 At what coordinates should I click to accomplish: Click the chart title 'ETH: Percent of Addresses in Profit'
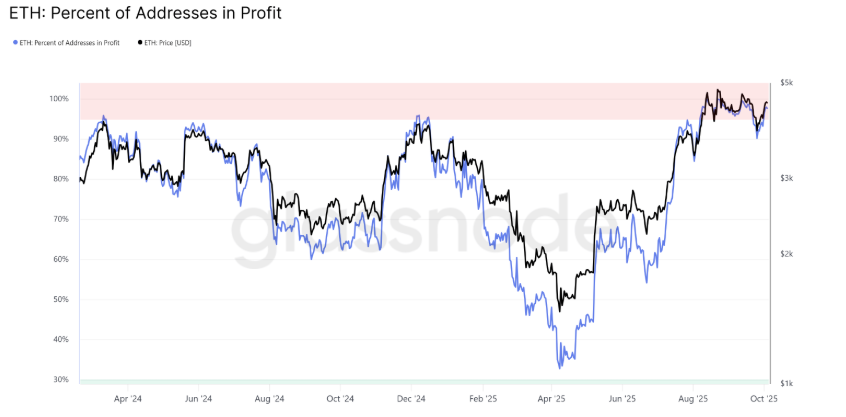(x=145, y=14)
